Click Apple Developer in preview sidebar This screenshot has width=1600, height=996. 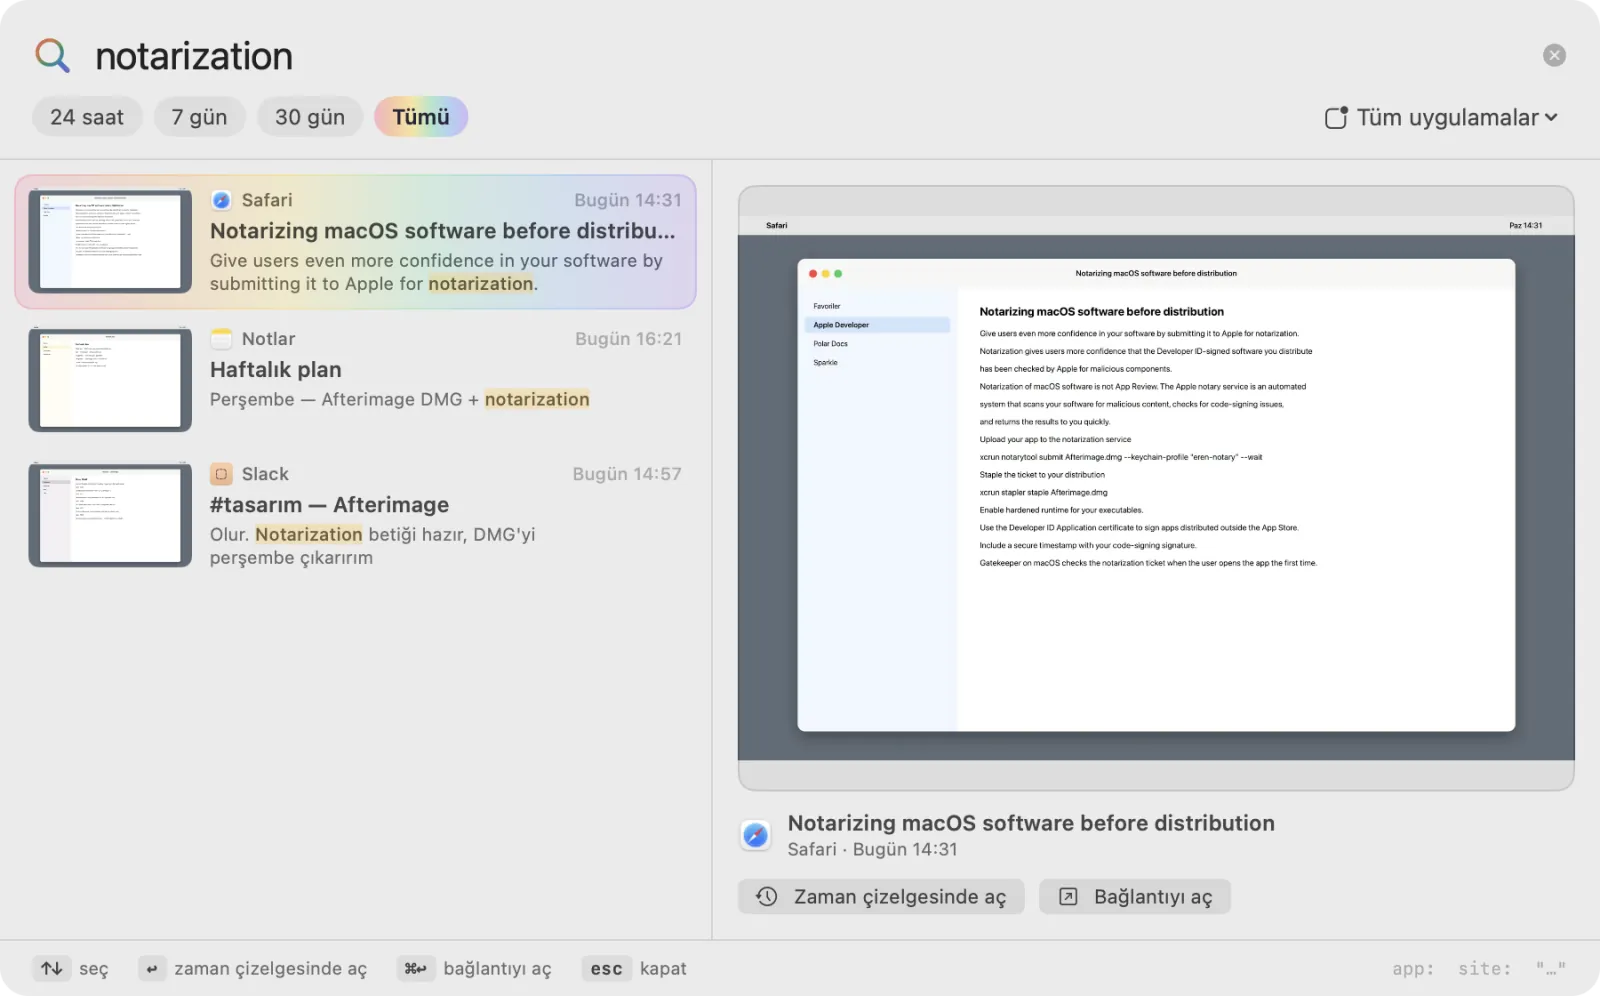[877, 325]
